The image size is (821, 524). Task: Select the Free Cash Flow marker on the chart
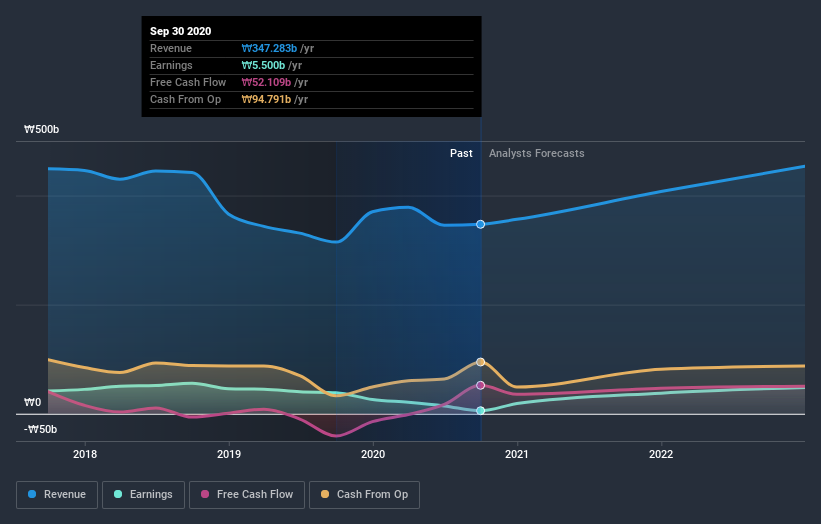(480, 385)
